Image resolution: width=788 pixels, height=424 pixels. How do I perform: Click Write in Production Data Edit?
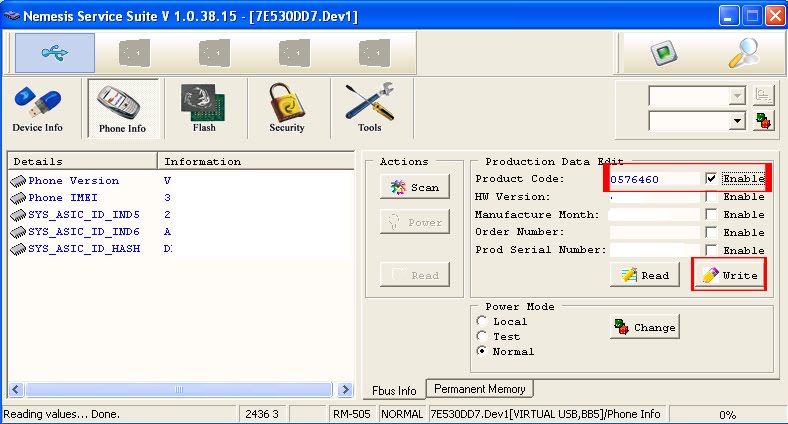click(x=729, y=275)
